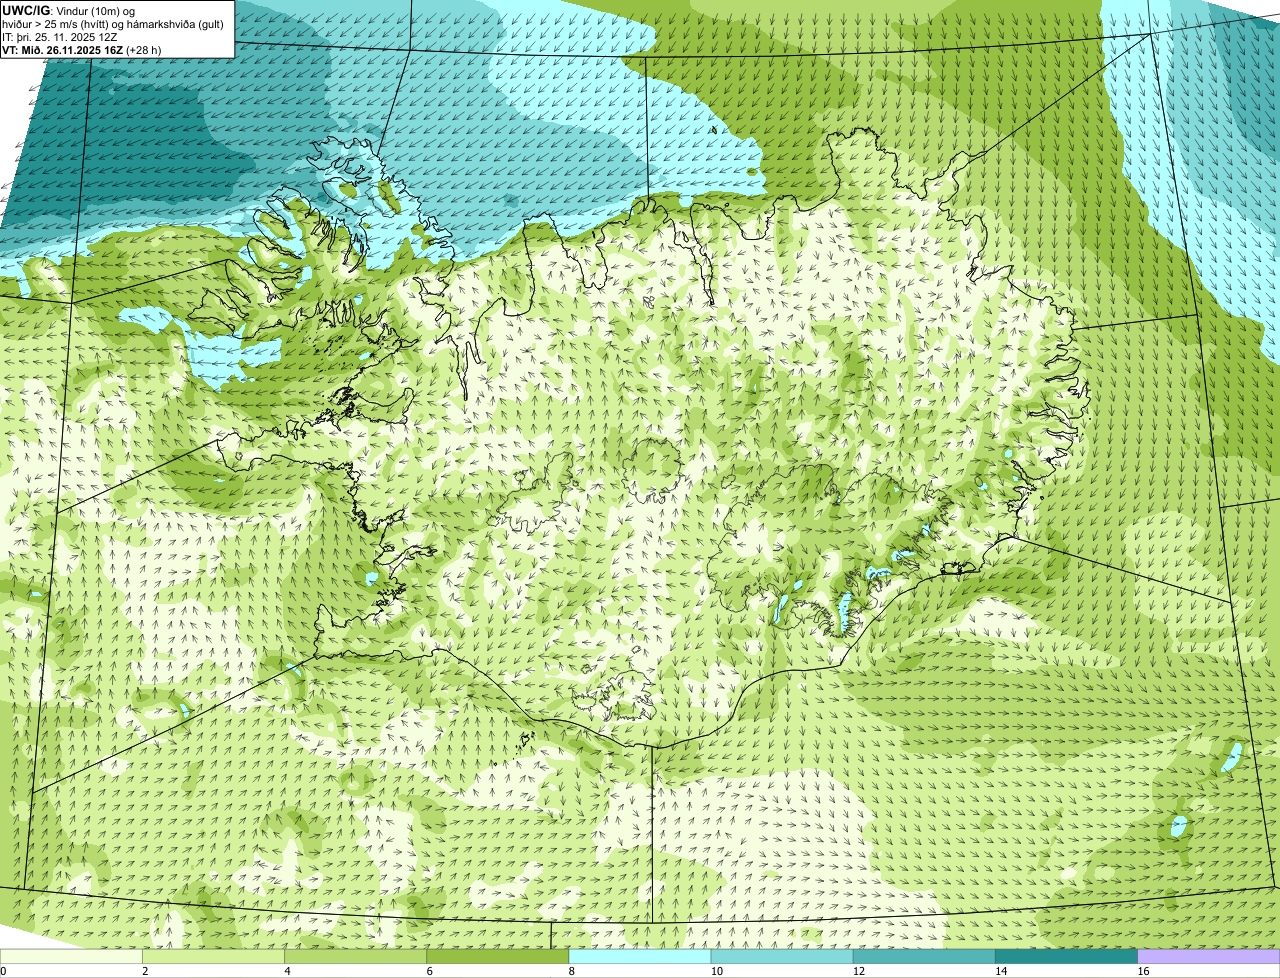Click the legend tick label '6'
Viewport: 1280px width, 978px height.
tap(430, 971)
